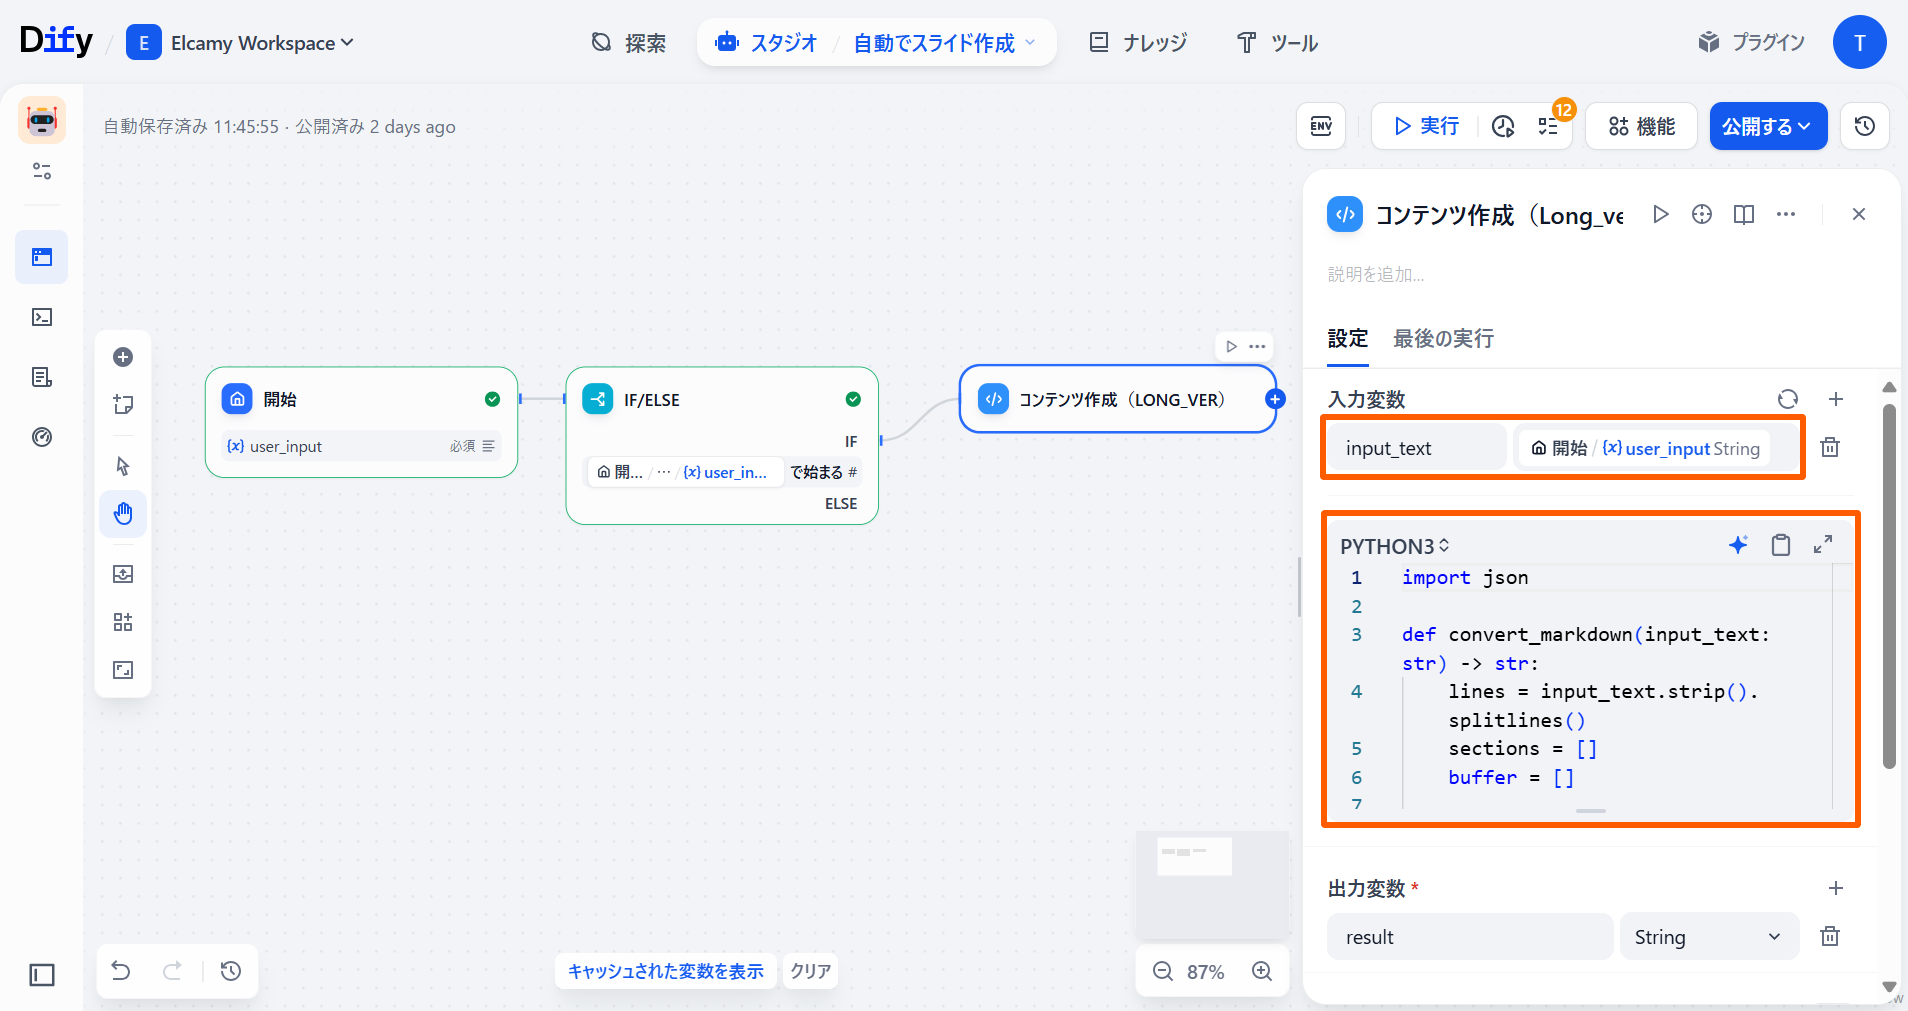Toggle the bottom-left sidebar panel icon
This screenshot has width=1908, height=1011.
point(42,975)
